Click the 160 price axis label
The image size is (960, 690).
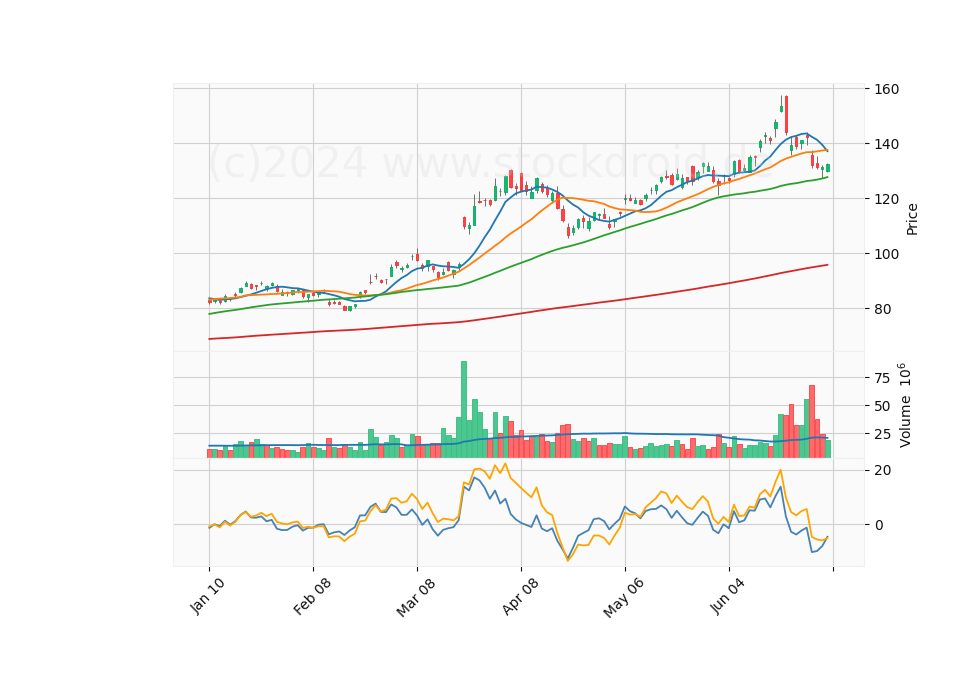[x=887, y=89]
